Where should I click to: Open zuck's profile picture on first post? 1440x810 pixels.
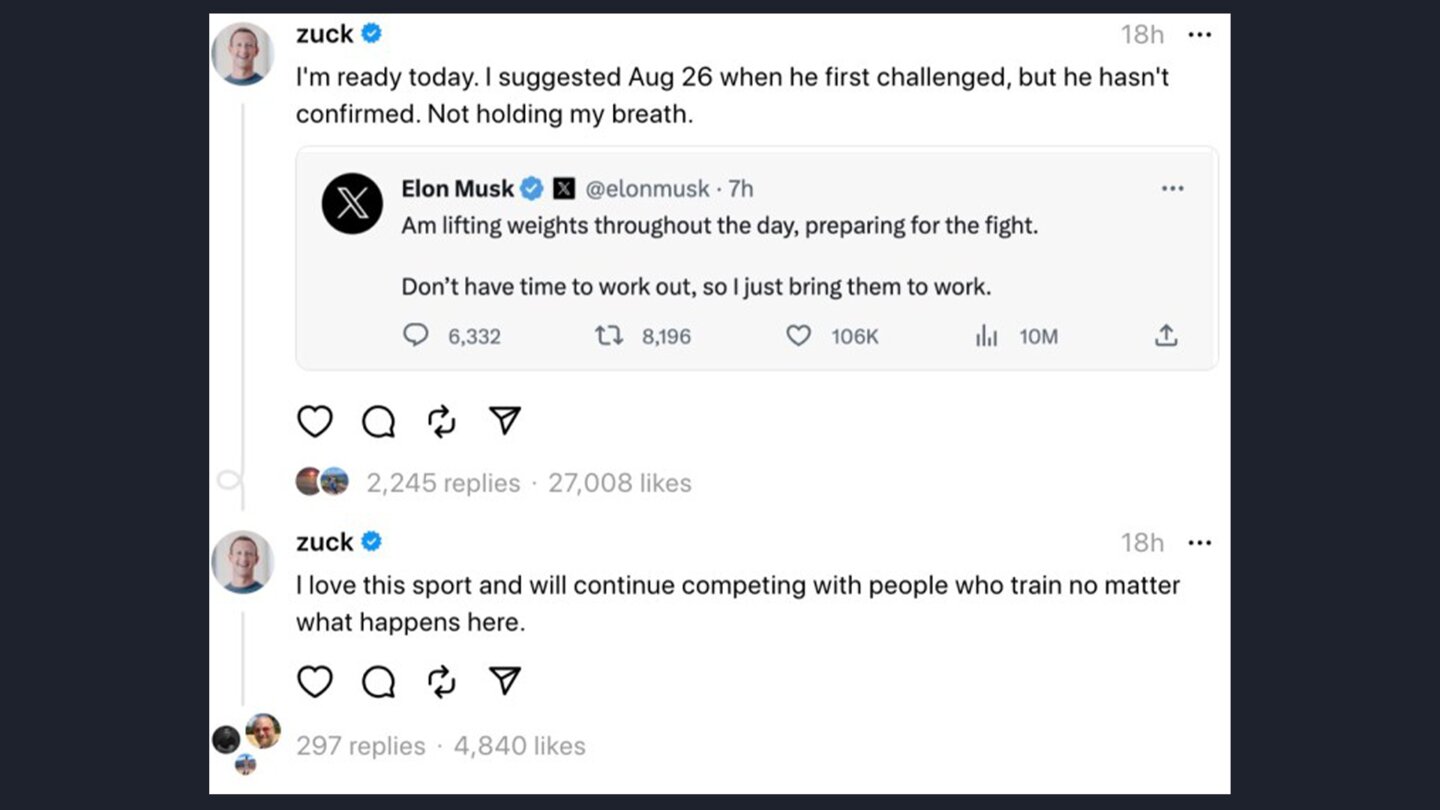coord(243,53)
